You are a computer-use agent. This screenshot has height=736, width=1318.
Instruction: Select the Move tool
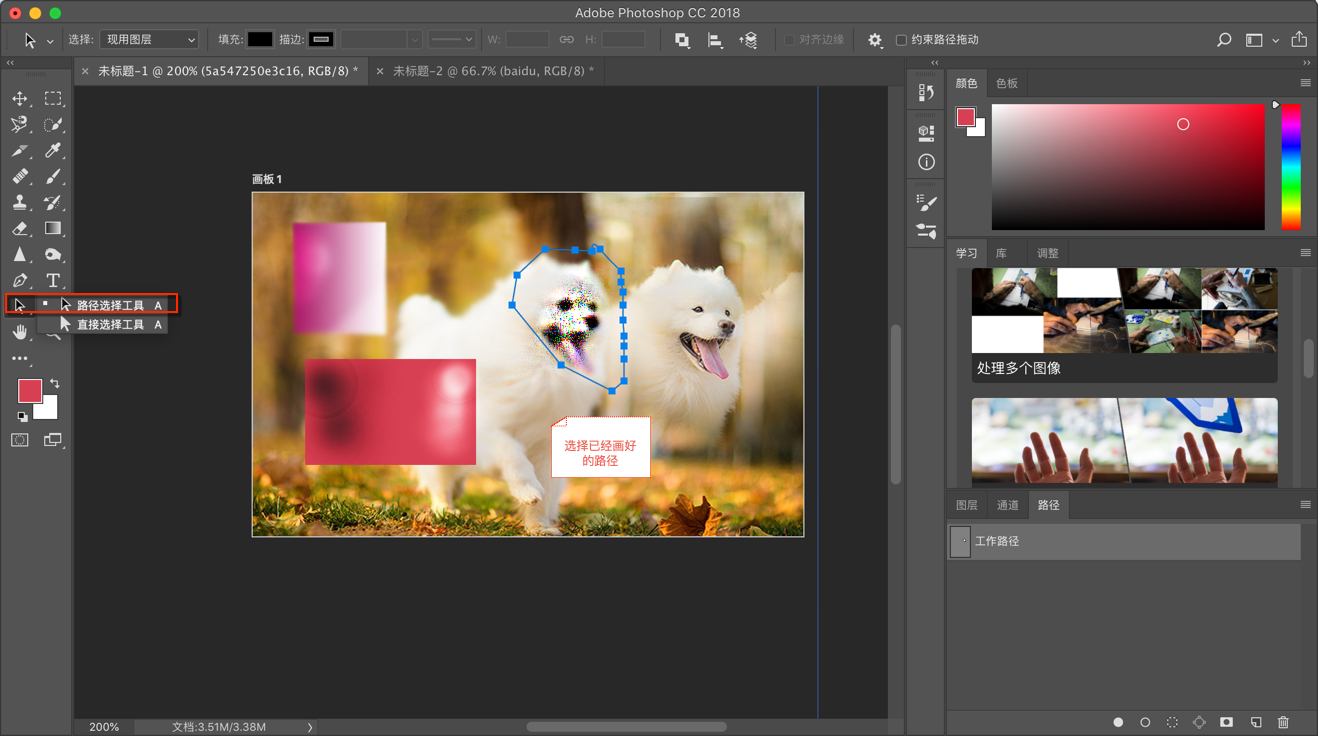click(x=20, y=99)
